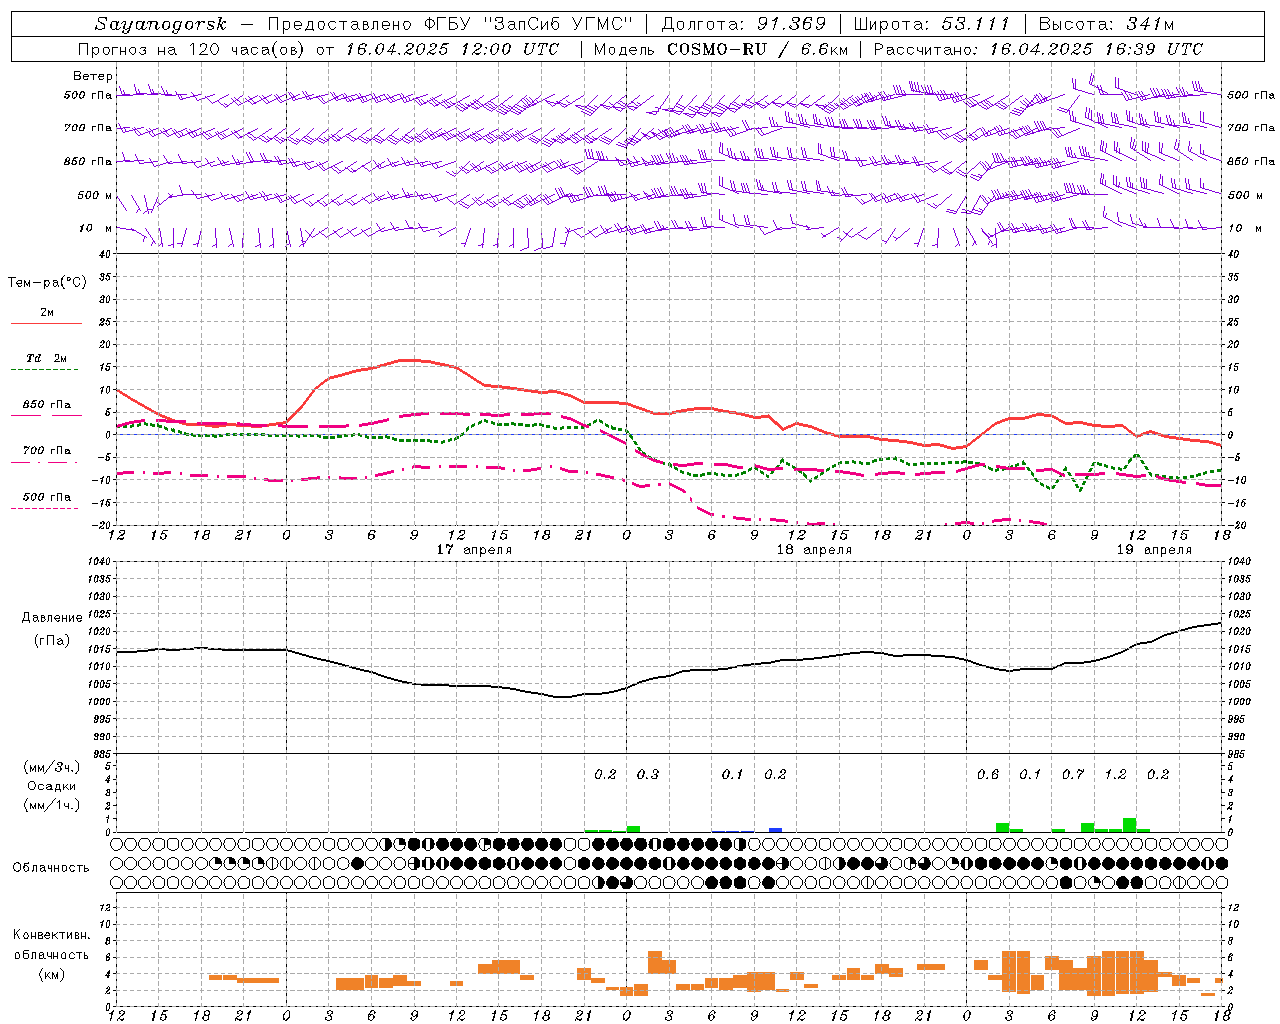1280x1024 pixels.
Task: Click the 19 апреля date label
Action: tap(1154, 550)
